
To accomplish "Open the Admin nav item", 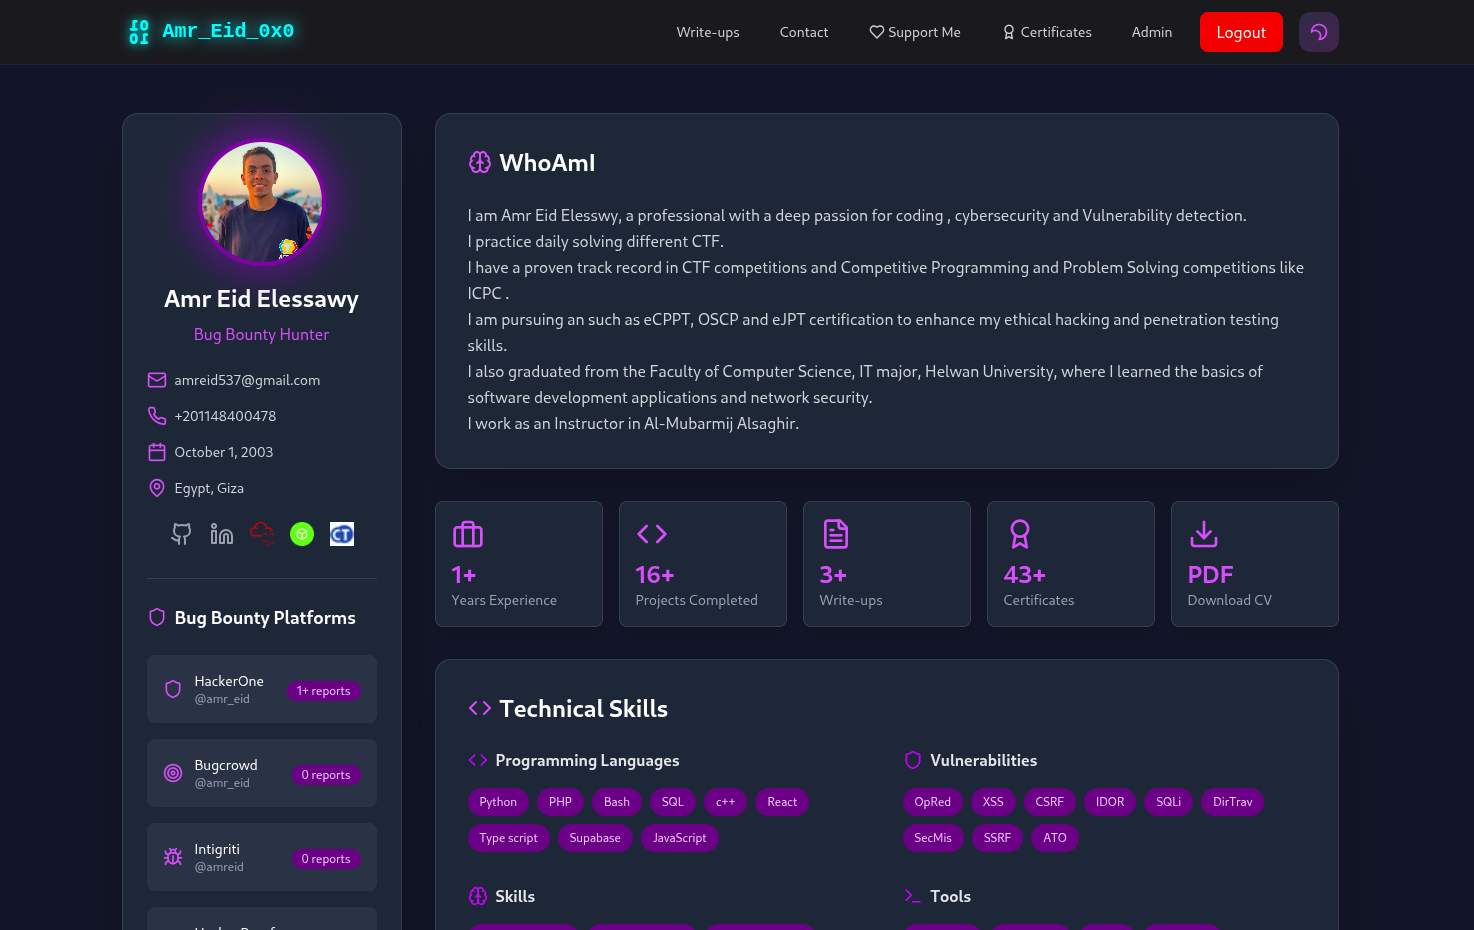I will (1152, 32).
